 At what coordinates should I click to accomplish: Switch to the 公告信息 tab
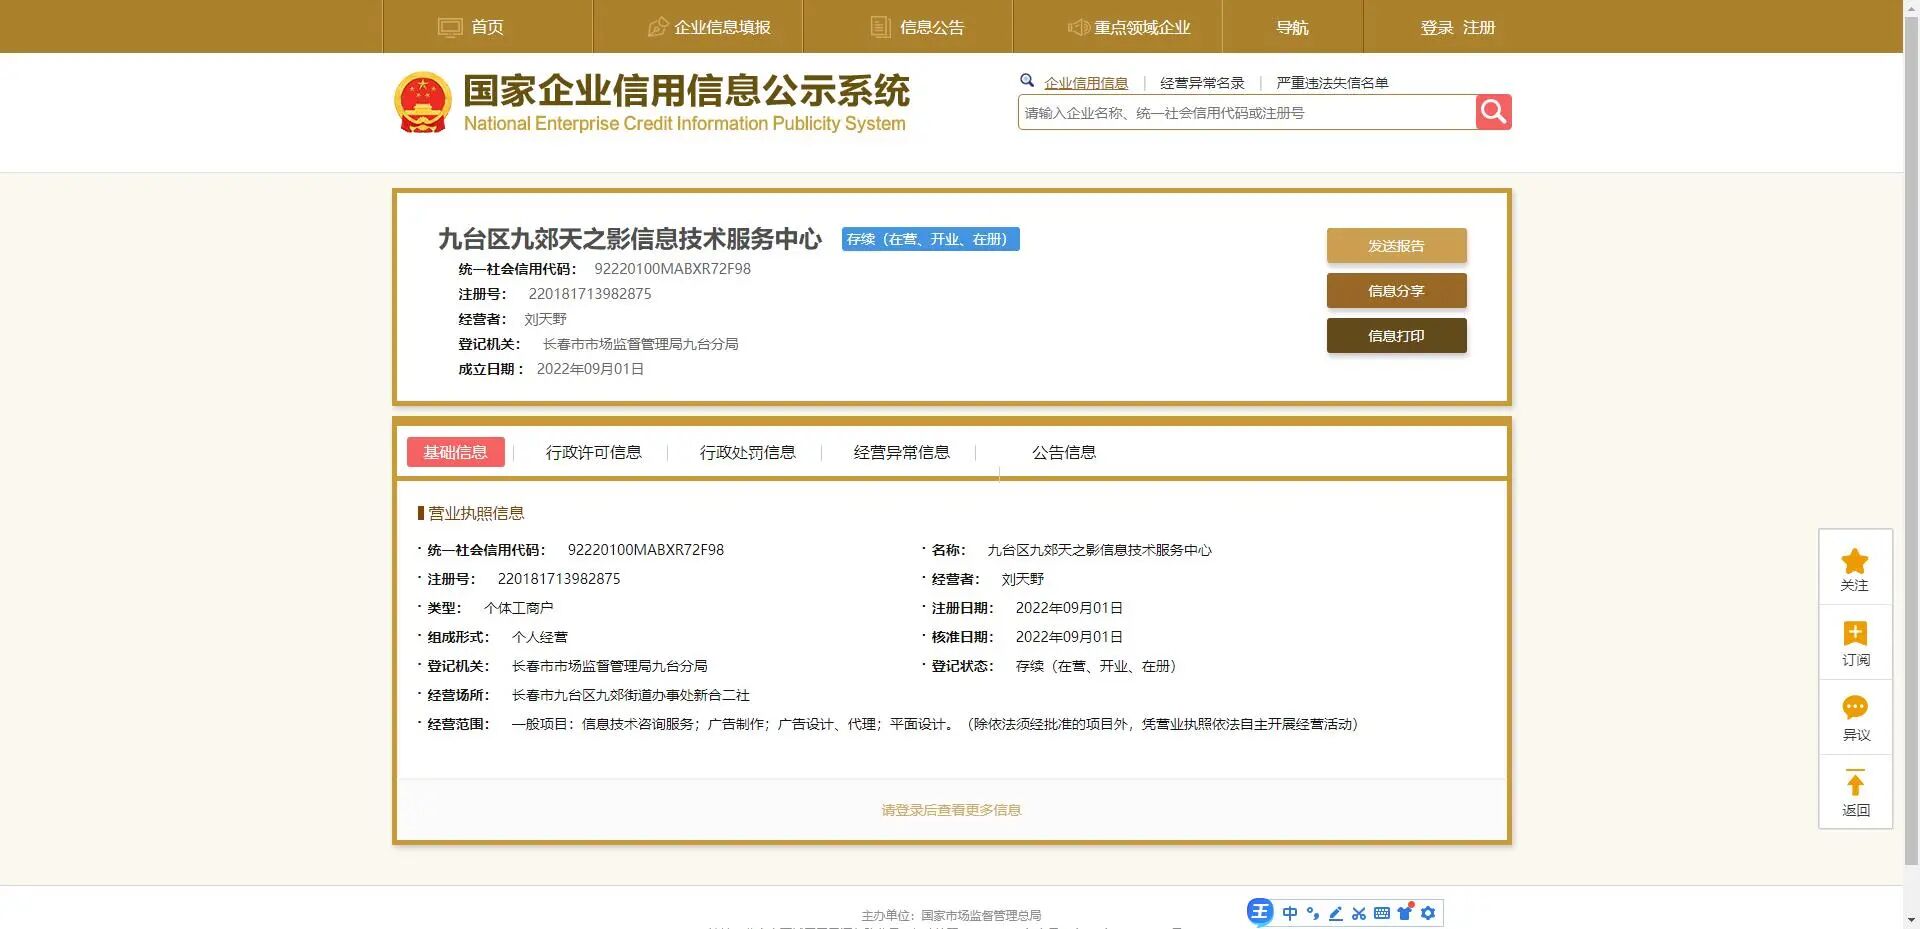[x=1064, y=452]
